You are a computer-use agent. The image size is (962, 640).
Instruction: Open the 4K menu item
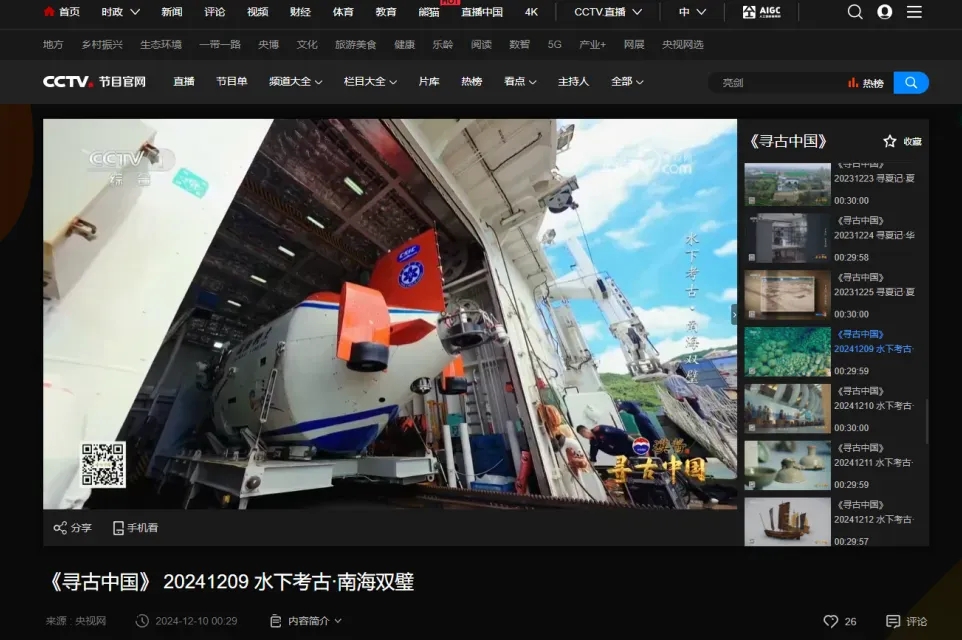531,12
